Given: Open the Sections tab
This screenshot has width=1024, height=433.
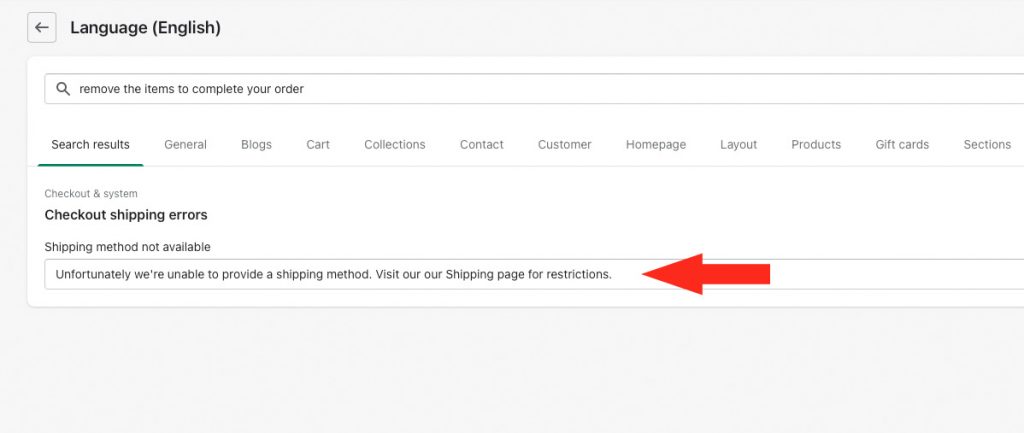Looking at the screenshot, I should click(x=987, y=145).
